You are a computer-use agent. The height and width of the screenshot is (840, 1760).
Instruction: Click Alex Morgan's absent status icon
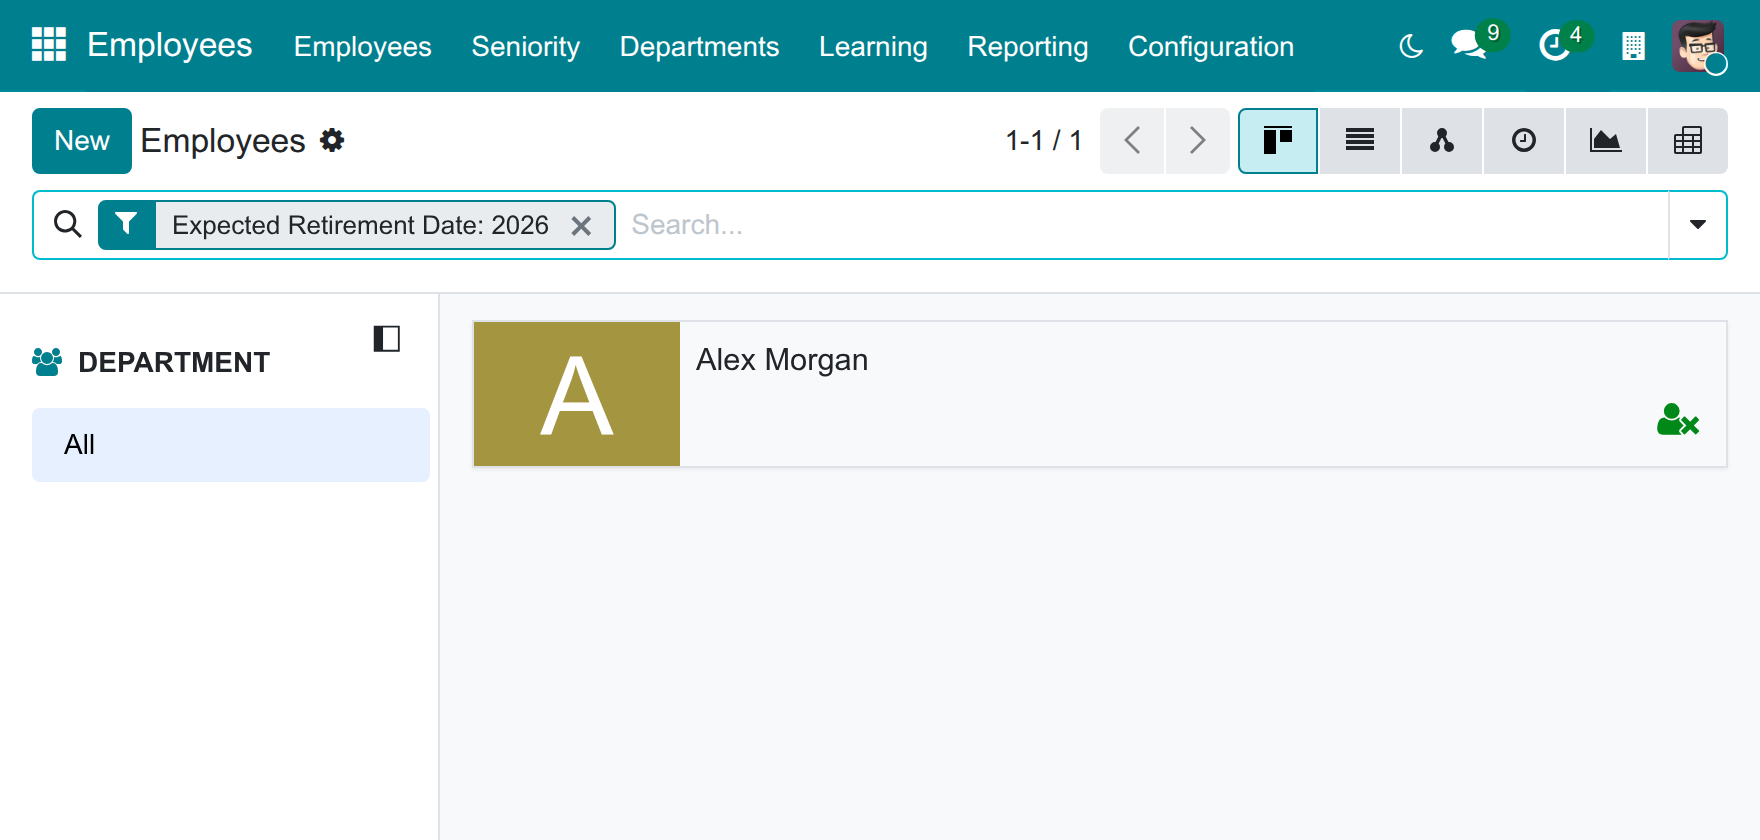tap(1678, 420)
